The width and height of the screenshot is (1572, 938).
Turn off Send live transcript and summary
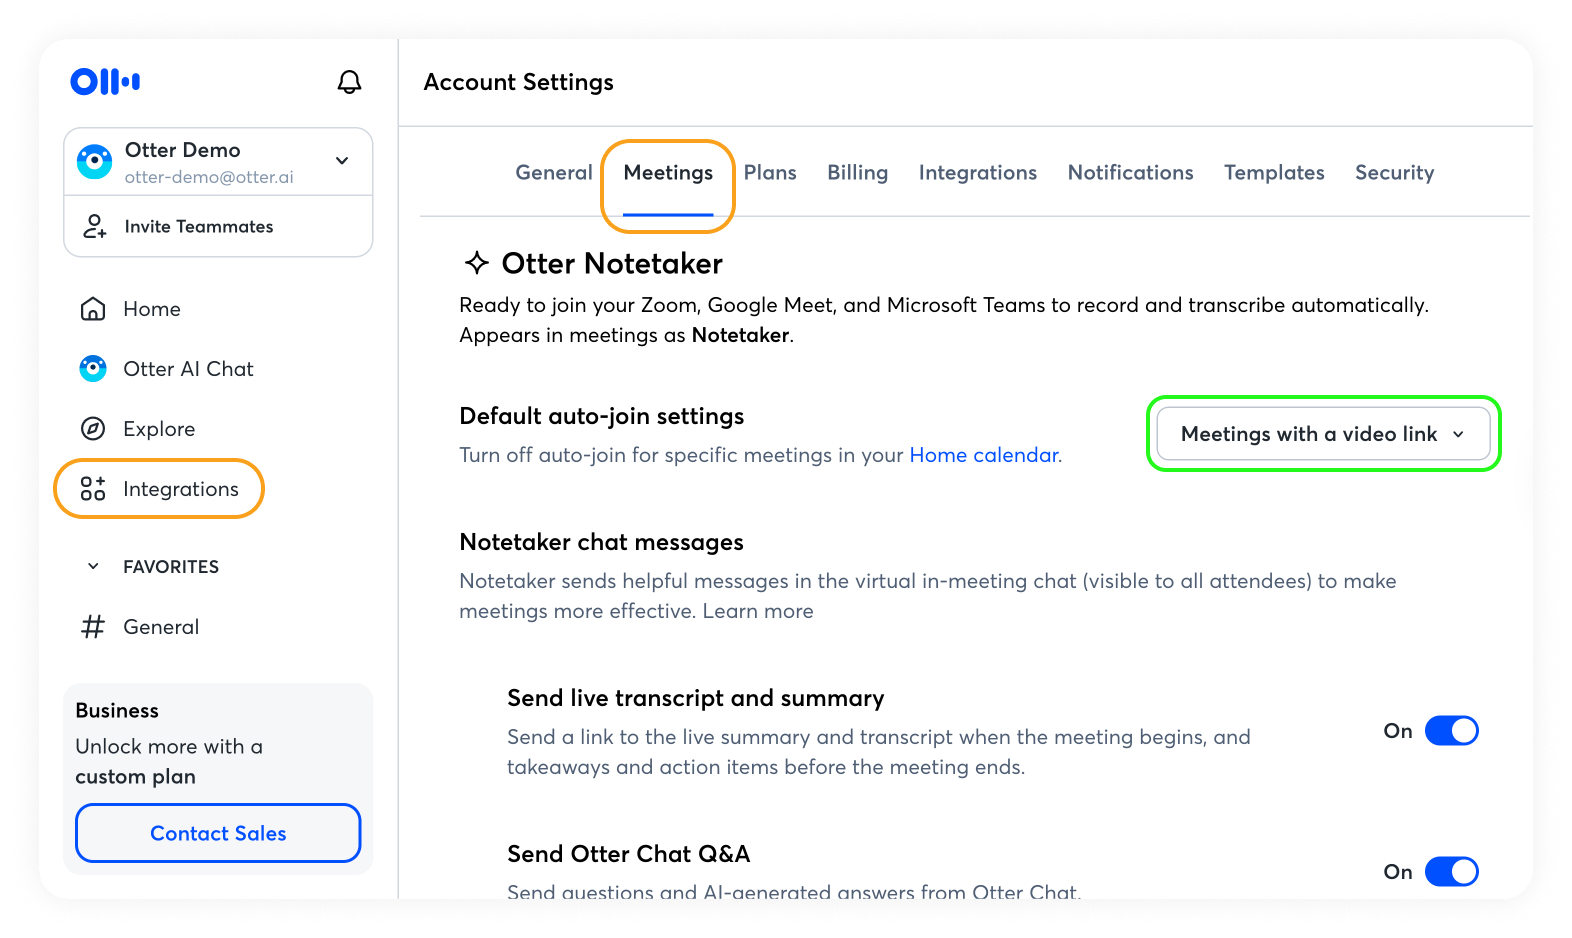point(1451,731)
